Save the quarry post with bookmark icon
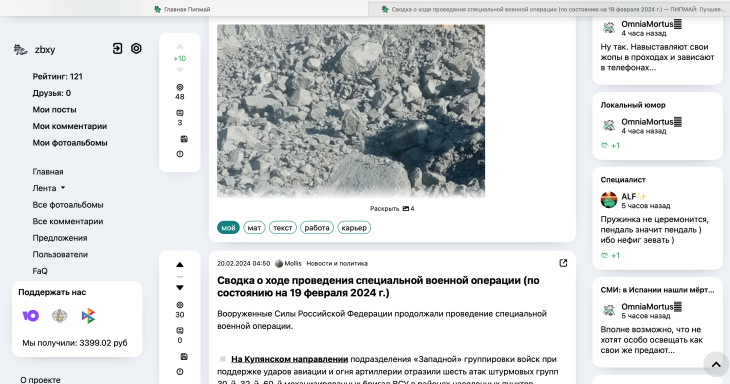The height and width of the screenshot is (384, 730). (184, 139)
